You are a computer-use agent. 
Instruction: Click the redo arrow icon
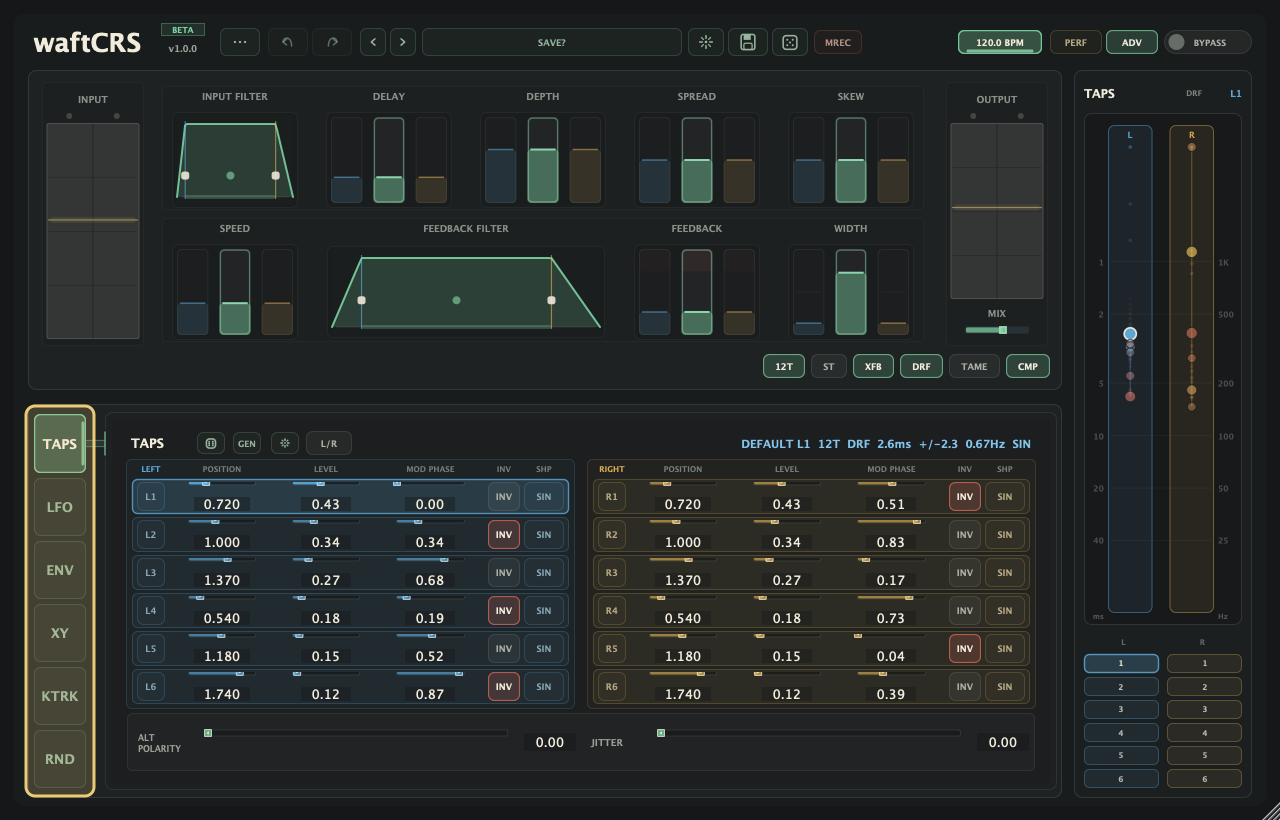[332, 42]
